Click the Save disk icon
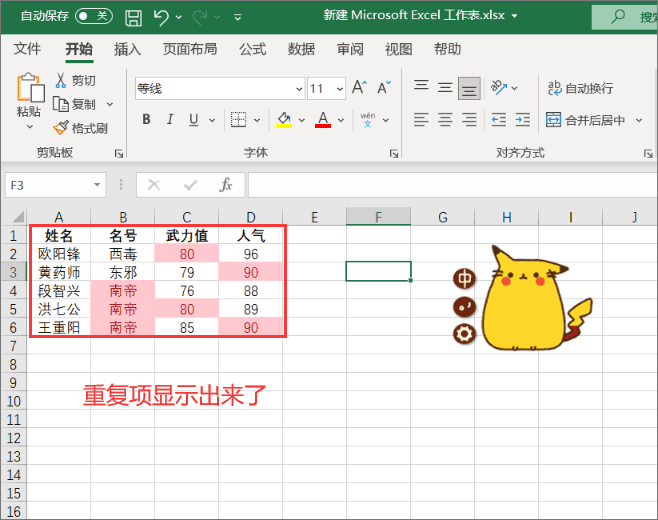 click(133, 18)
